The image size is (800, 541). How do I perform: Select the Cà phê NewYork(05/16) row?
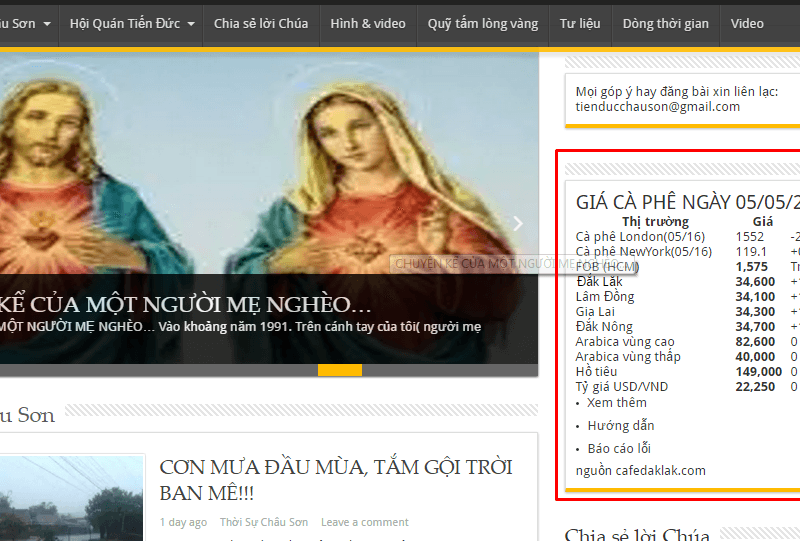tap(687, 252)
